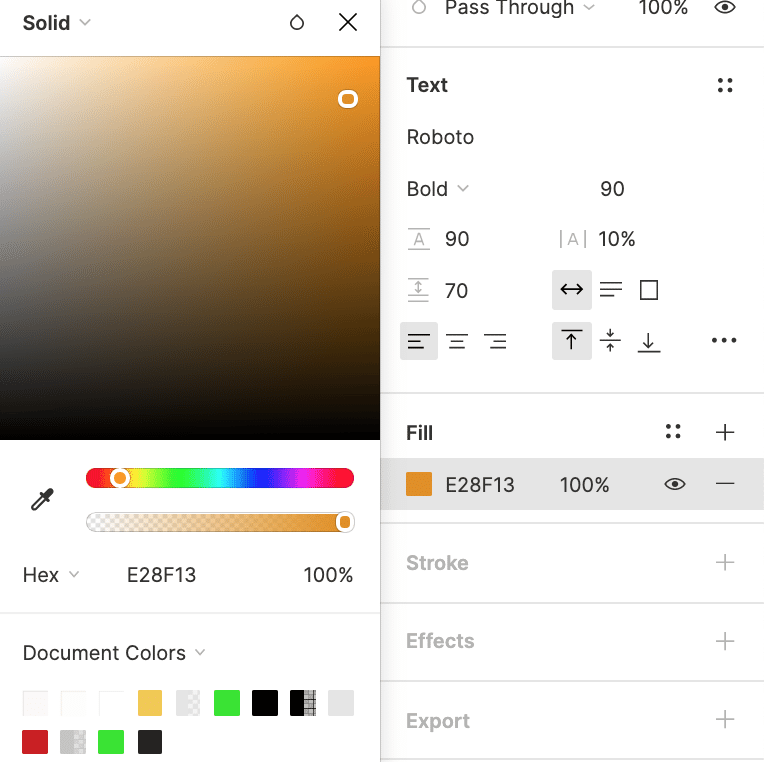Open type details three-dot menu

pos(724,341)
